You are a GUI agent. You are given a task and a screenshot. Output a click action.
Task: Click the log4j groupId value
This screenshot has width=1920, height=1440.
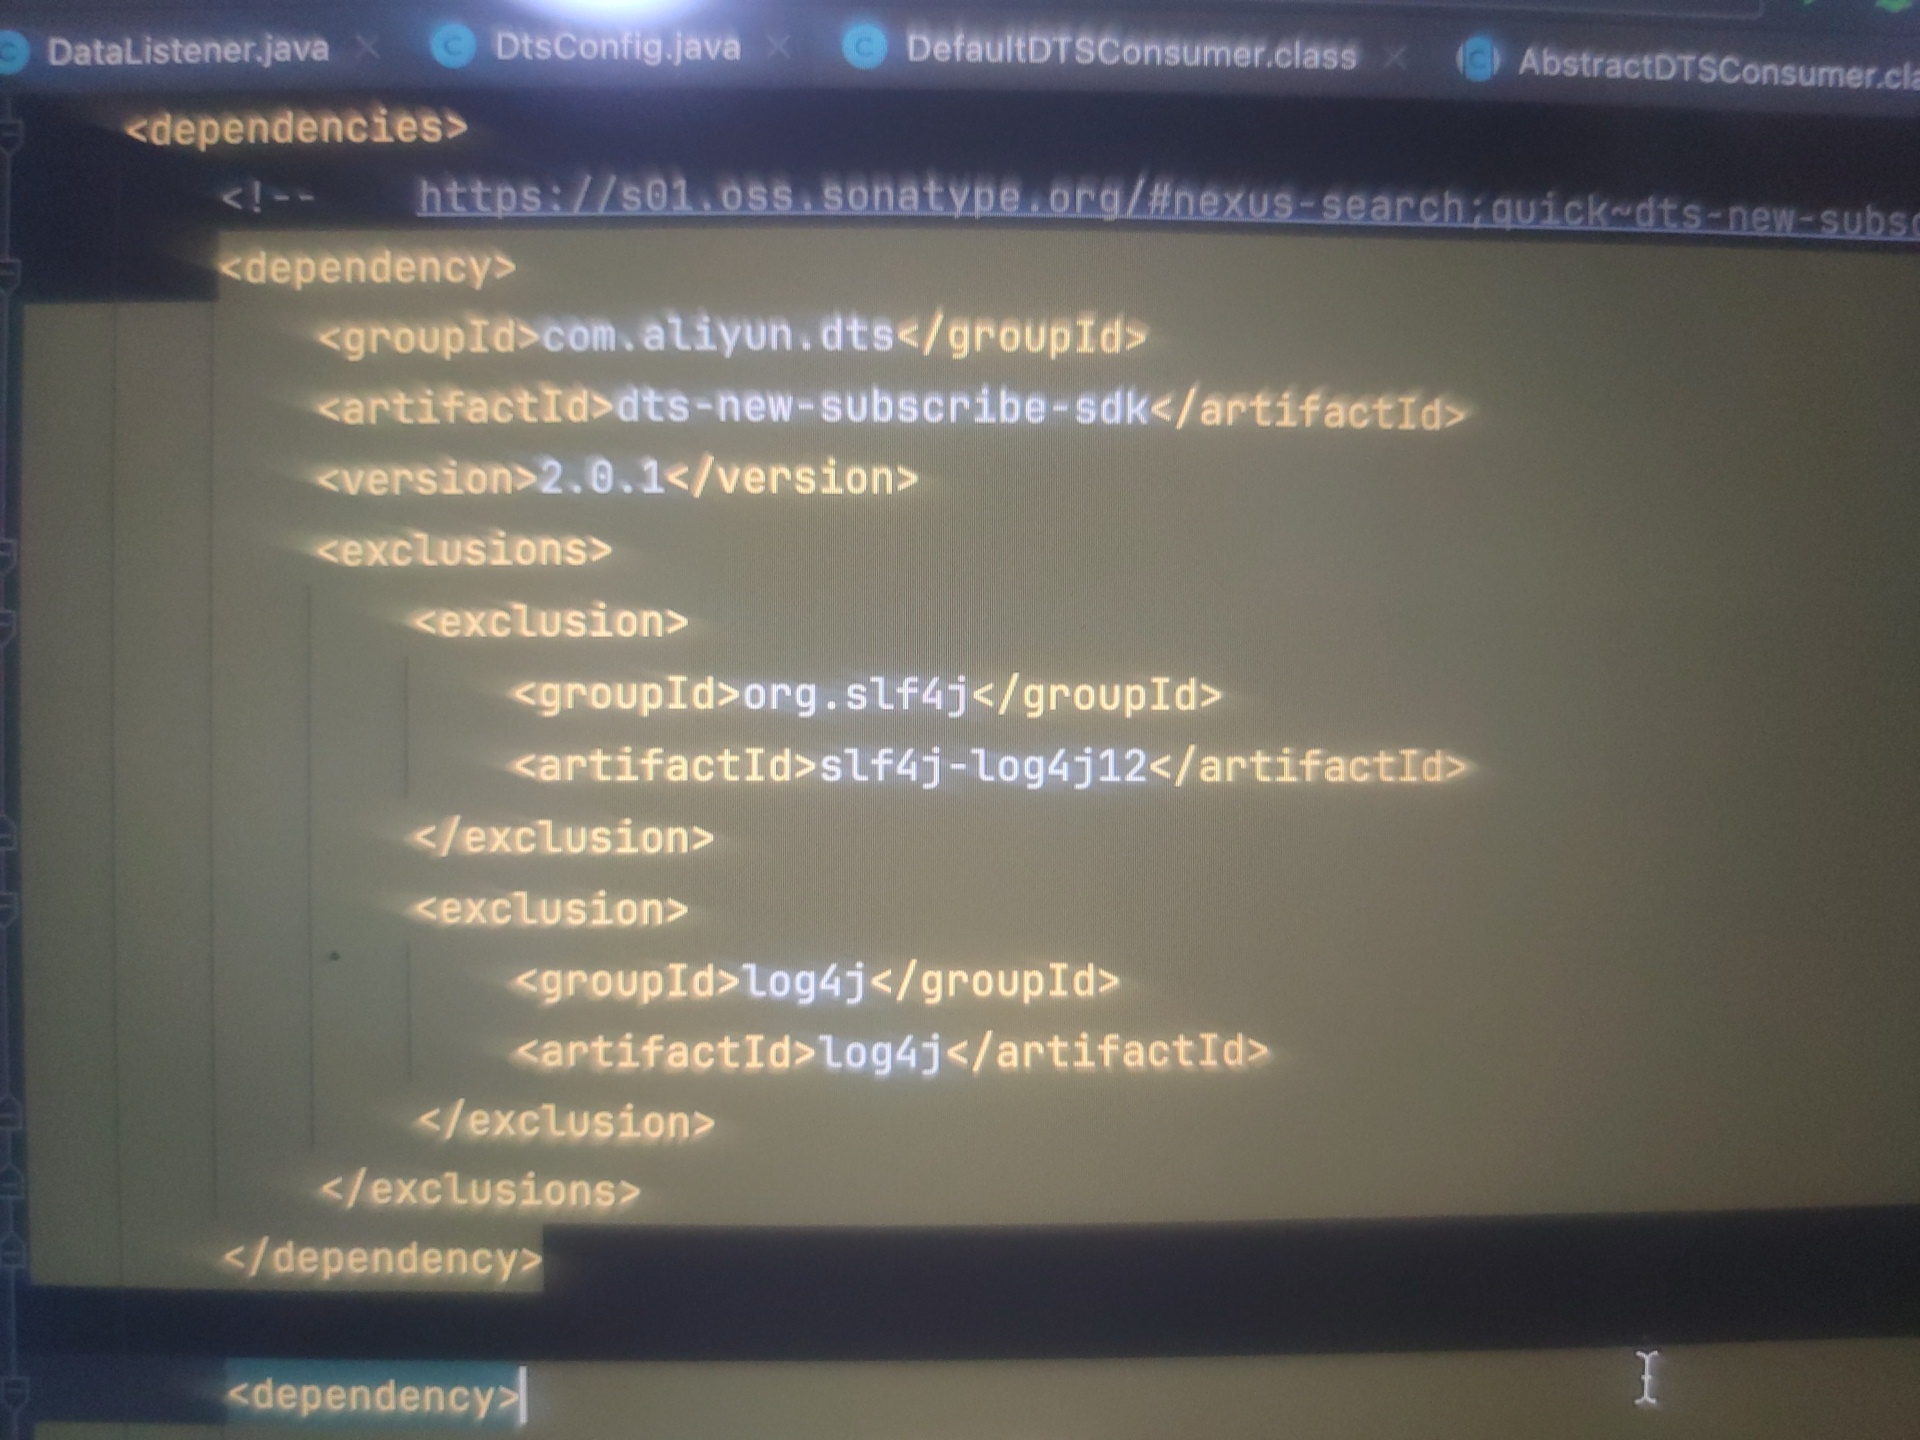(804, 981)
